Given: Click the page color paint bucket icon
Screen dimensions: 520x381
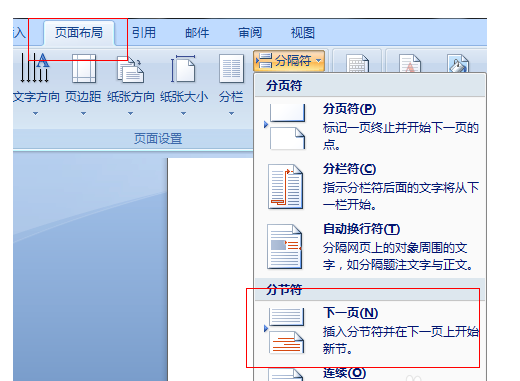Looking at the screenshot, I should pyautogui.click(x=458, y=63).
